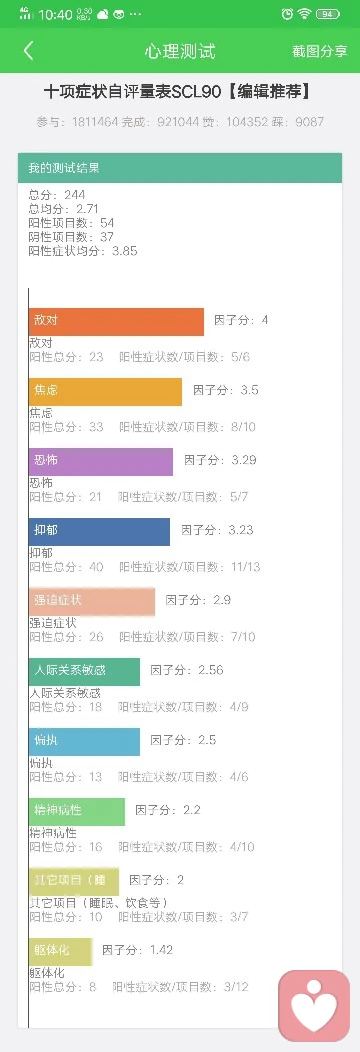Tap the back arrow icon
Screen dimensions: 360x1052
28,51
